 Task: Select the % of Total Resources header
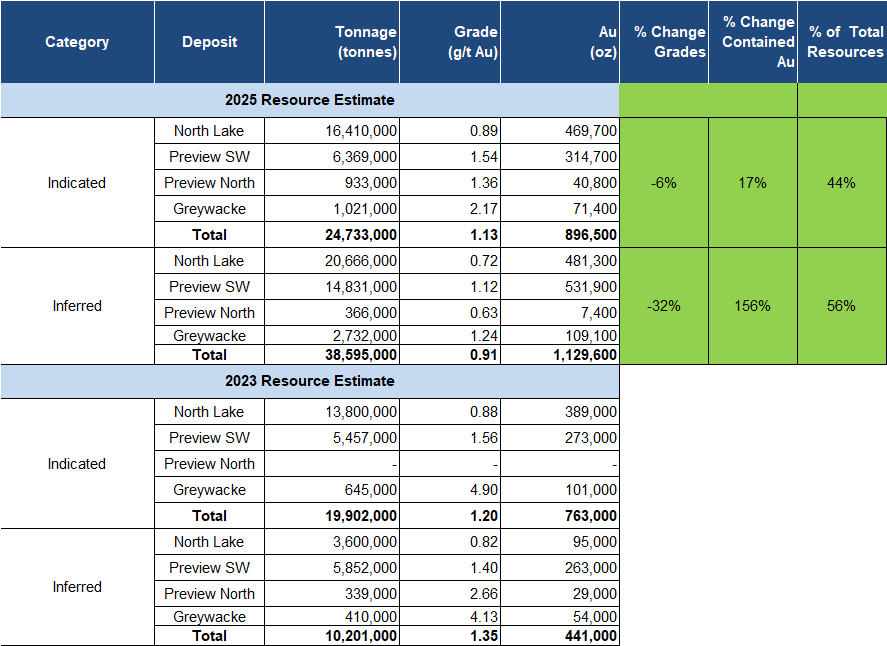coord(842,42)
